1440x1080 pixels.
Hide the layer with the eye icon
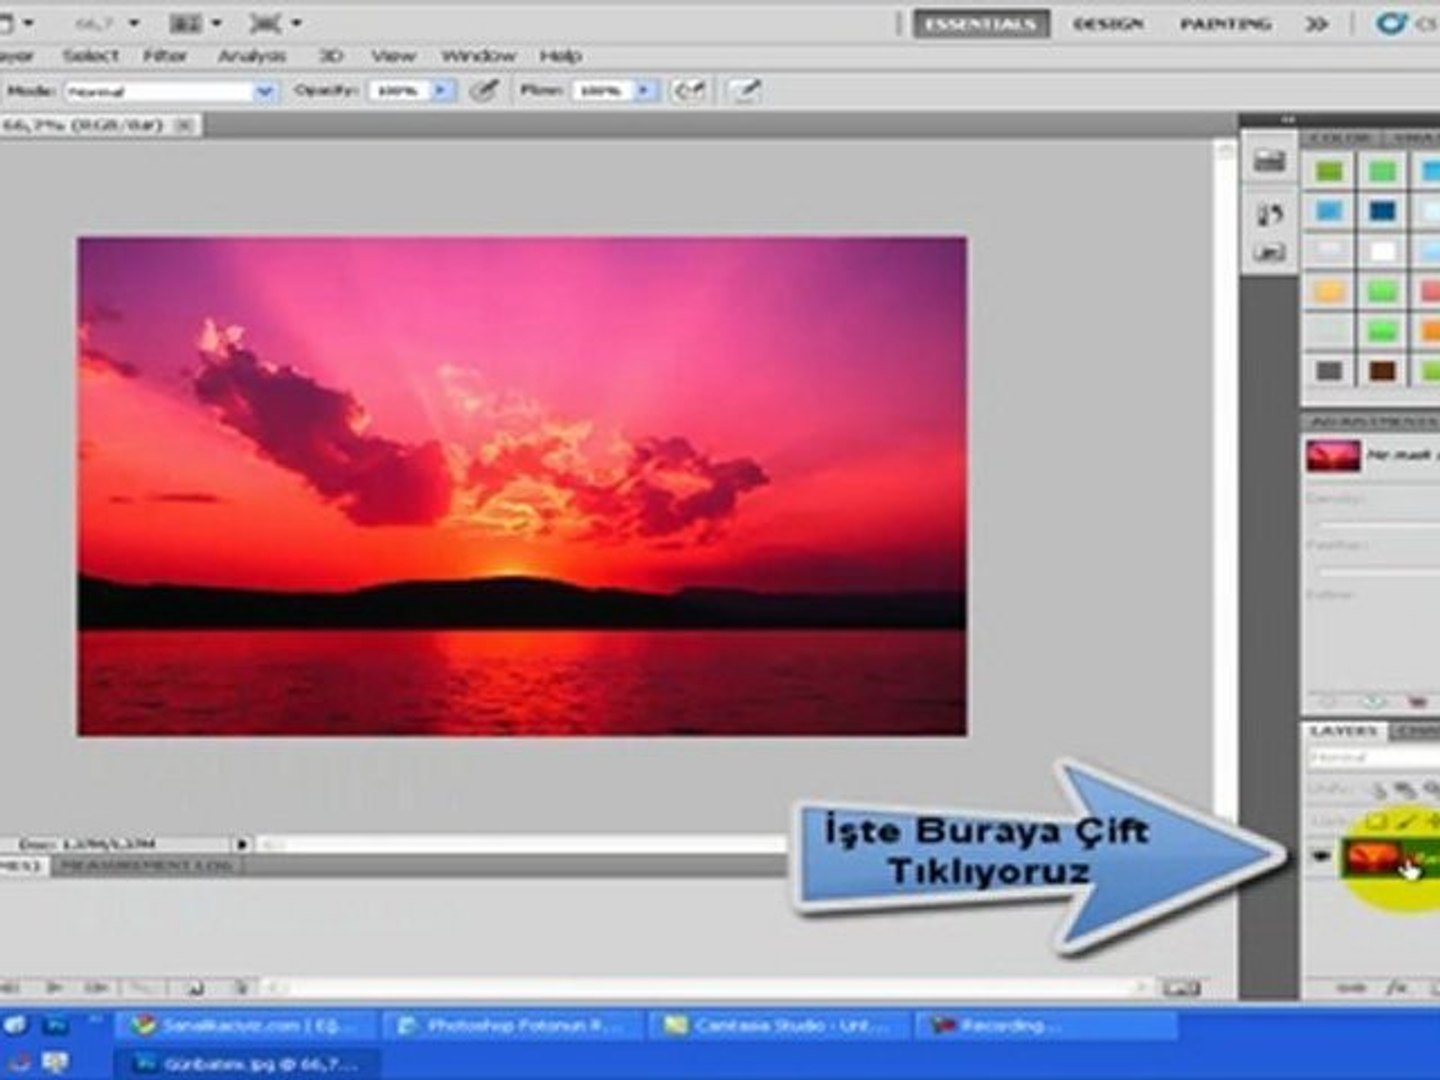[1321, 856]
